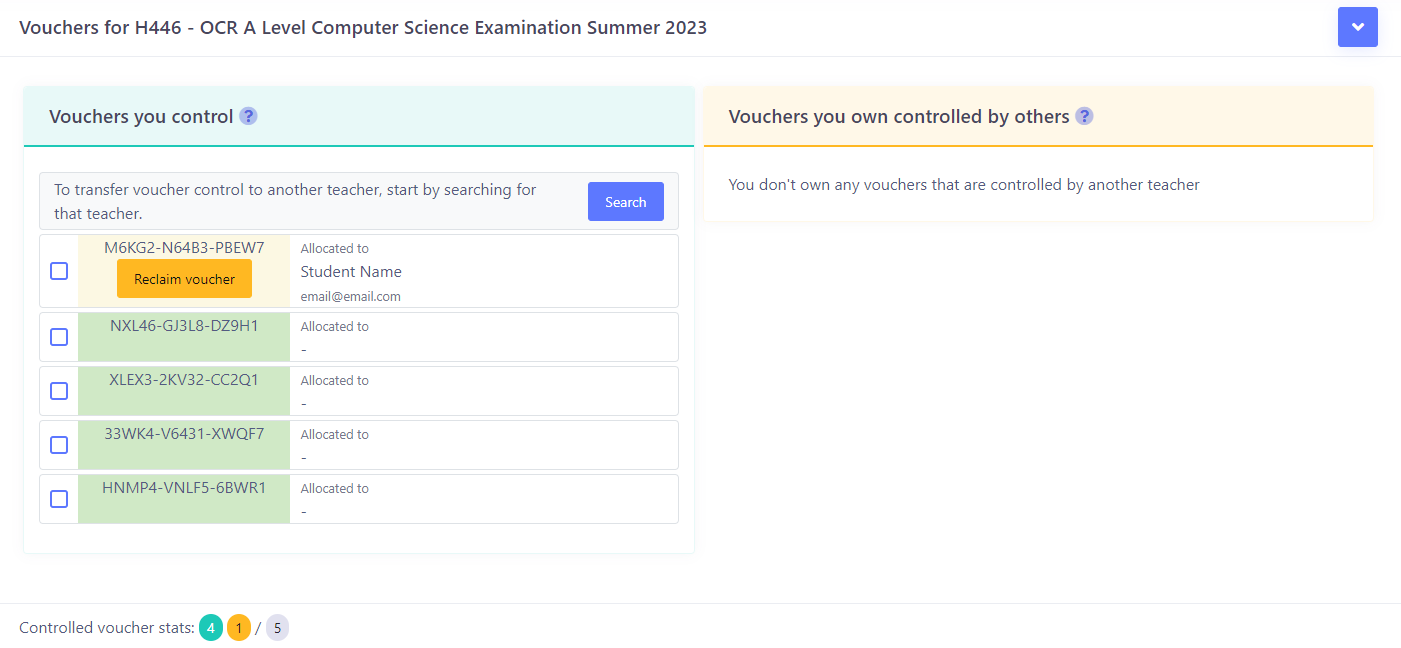Enable checkbox for voucher HNMP4-VNLF5-6BWR1
1401x648 pixels.
click(x=59, y=499)
